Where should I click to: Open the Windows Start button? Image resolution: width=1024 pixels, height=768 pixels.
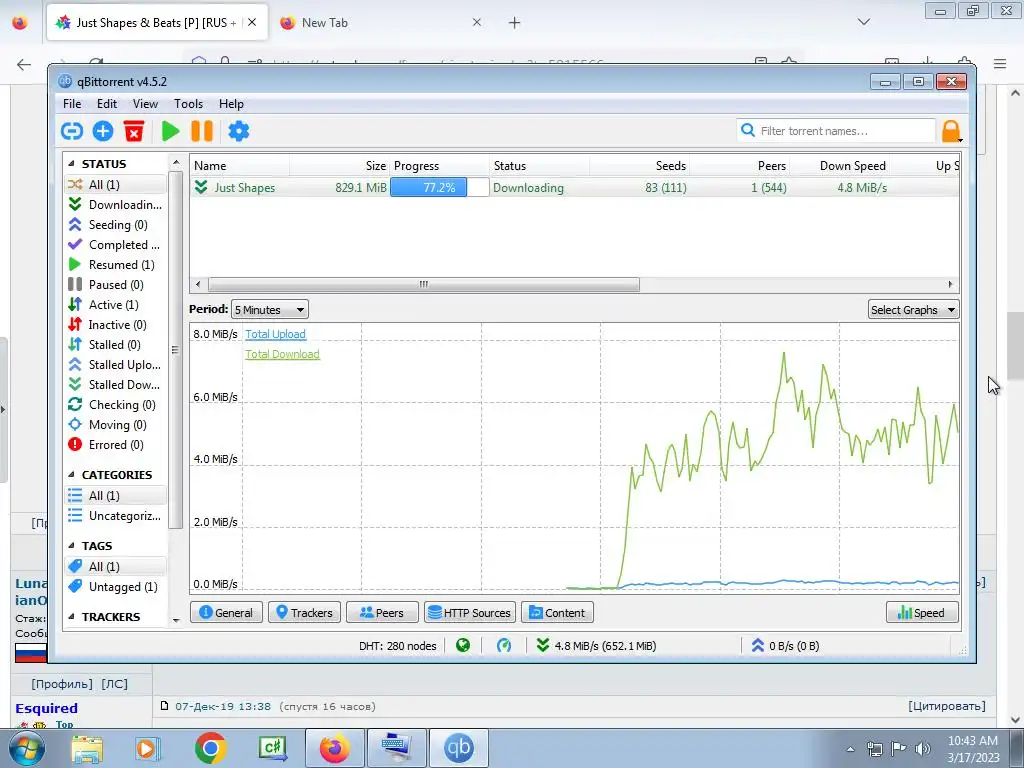(x=25, y=748)
